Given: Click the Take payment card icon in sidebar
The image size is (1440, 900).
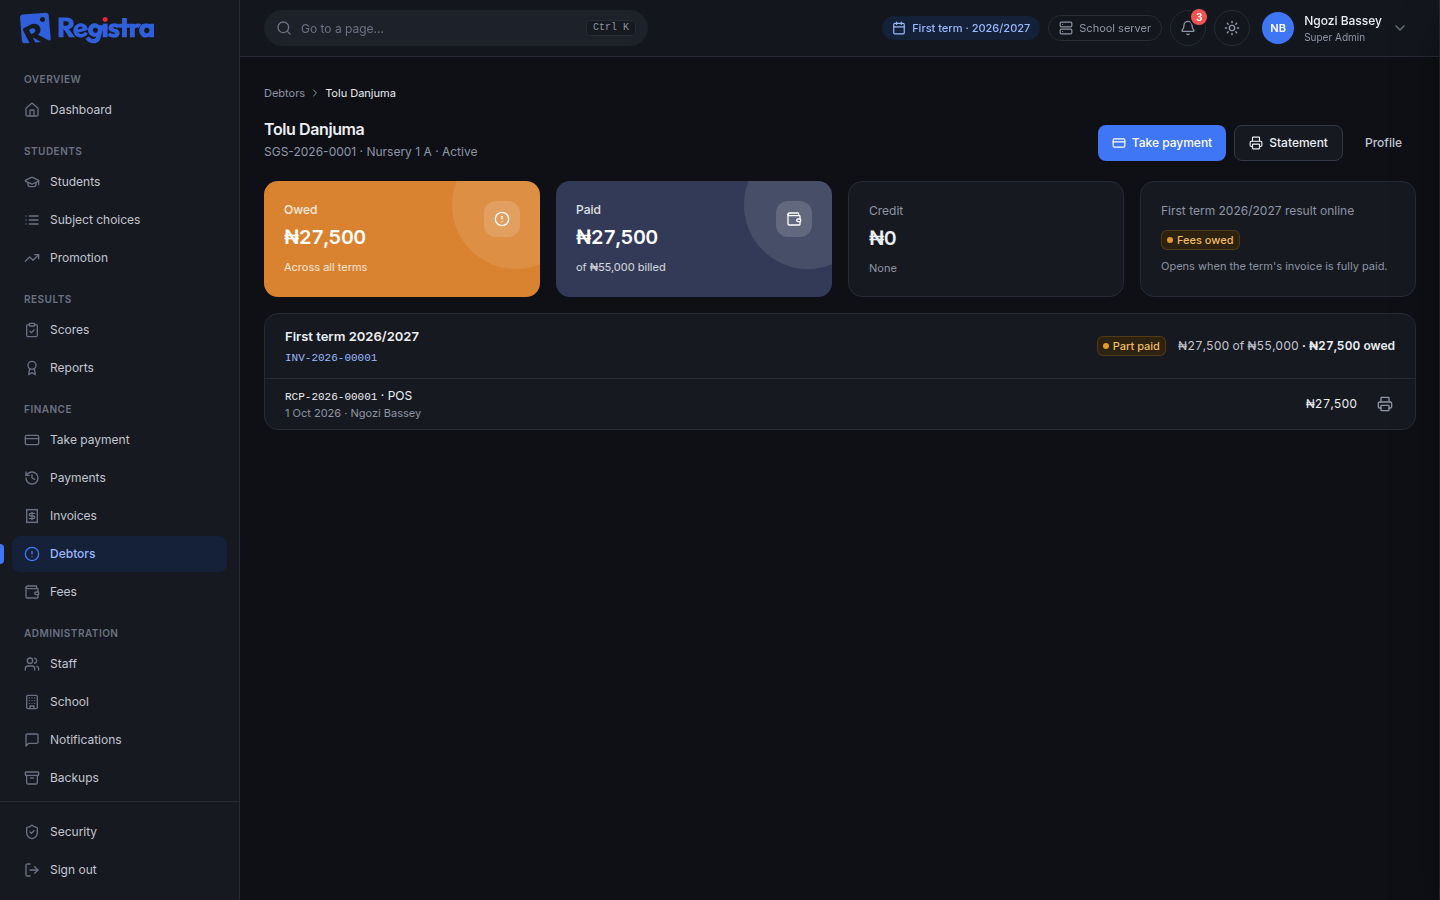Looking at the screenshot, I should pos(32,440).
